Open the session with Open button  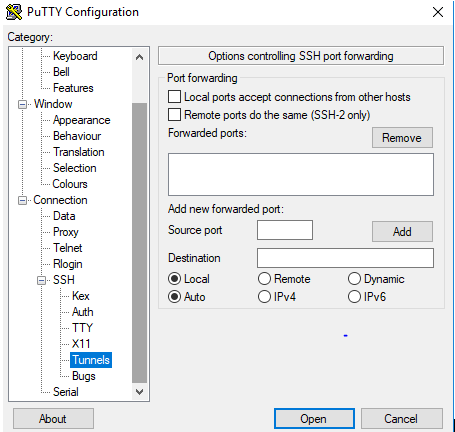pos(314,419)
